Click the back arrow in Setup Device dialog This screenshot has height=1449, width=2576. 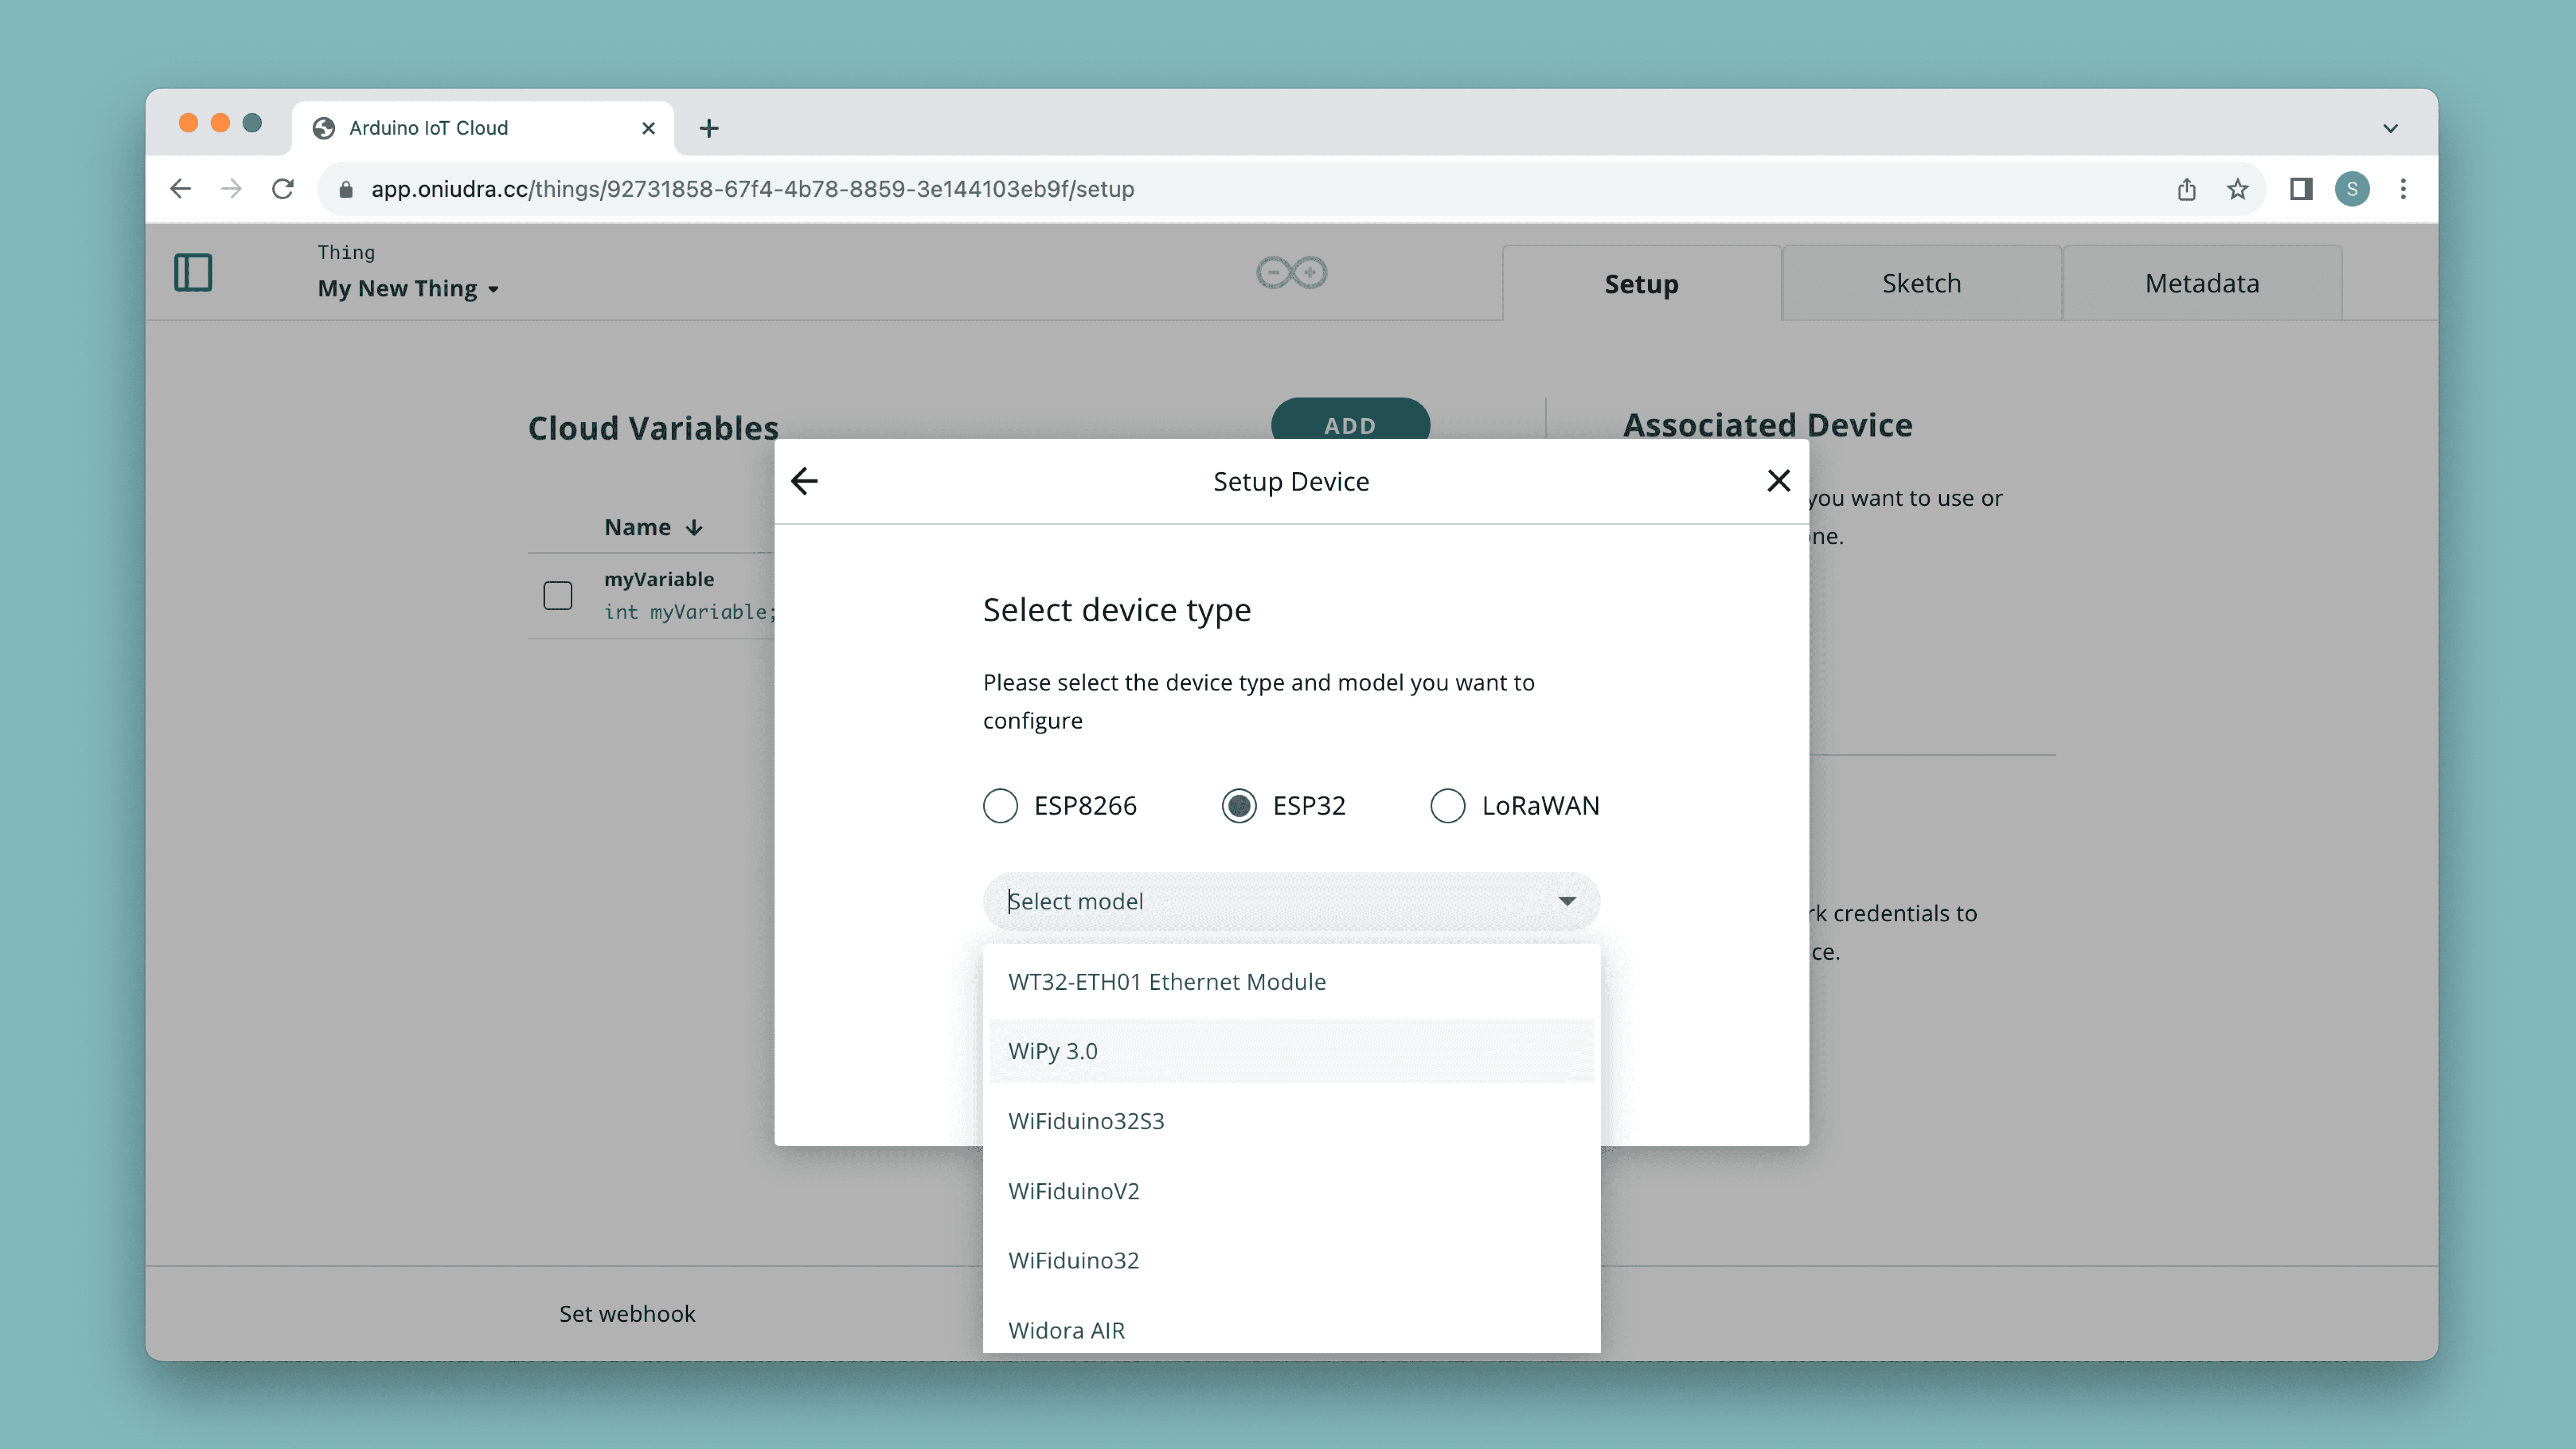pos(804,481)
